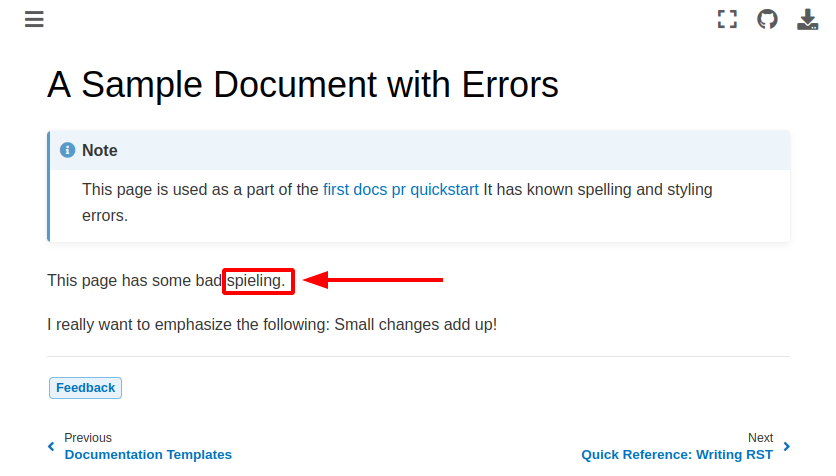Viewport: 836px width, 476px height.
Task: Click the horizontal divider above Feedback
Action: click(418, 356)
